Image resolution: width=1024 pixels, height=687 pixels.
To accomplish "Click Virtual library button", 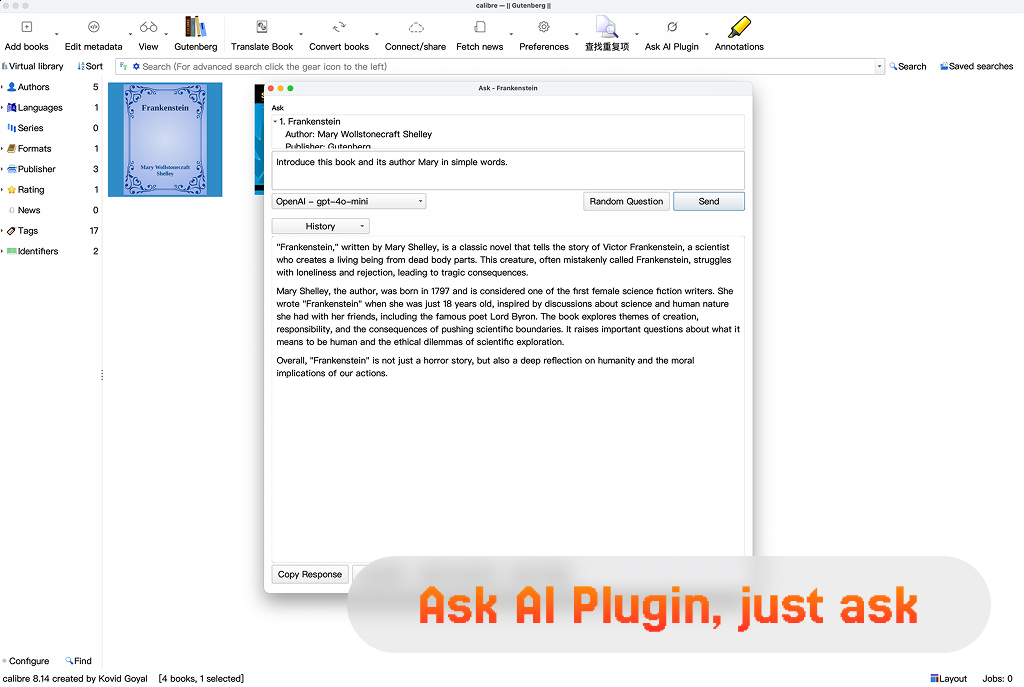I will pos(33,67).
